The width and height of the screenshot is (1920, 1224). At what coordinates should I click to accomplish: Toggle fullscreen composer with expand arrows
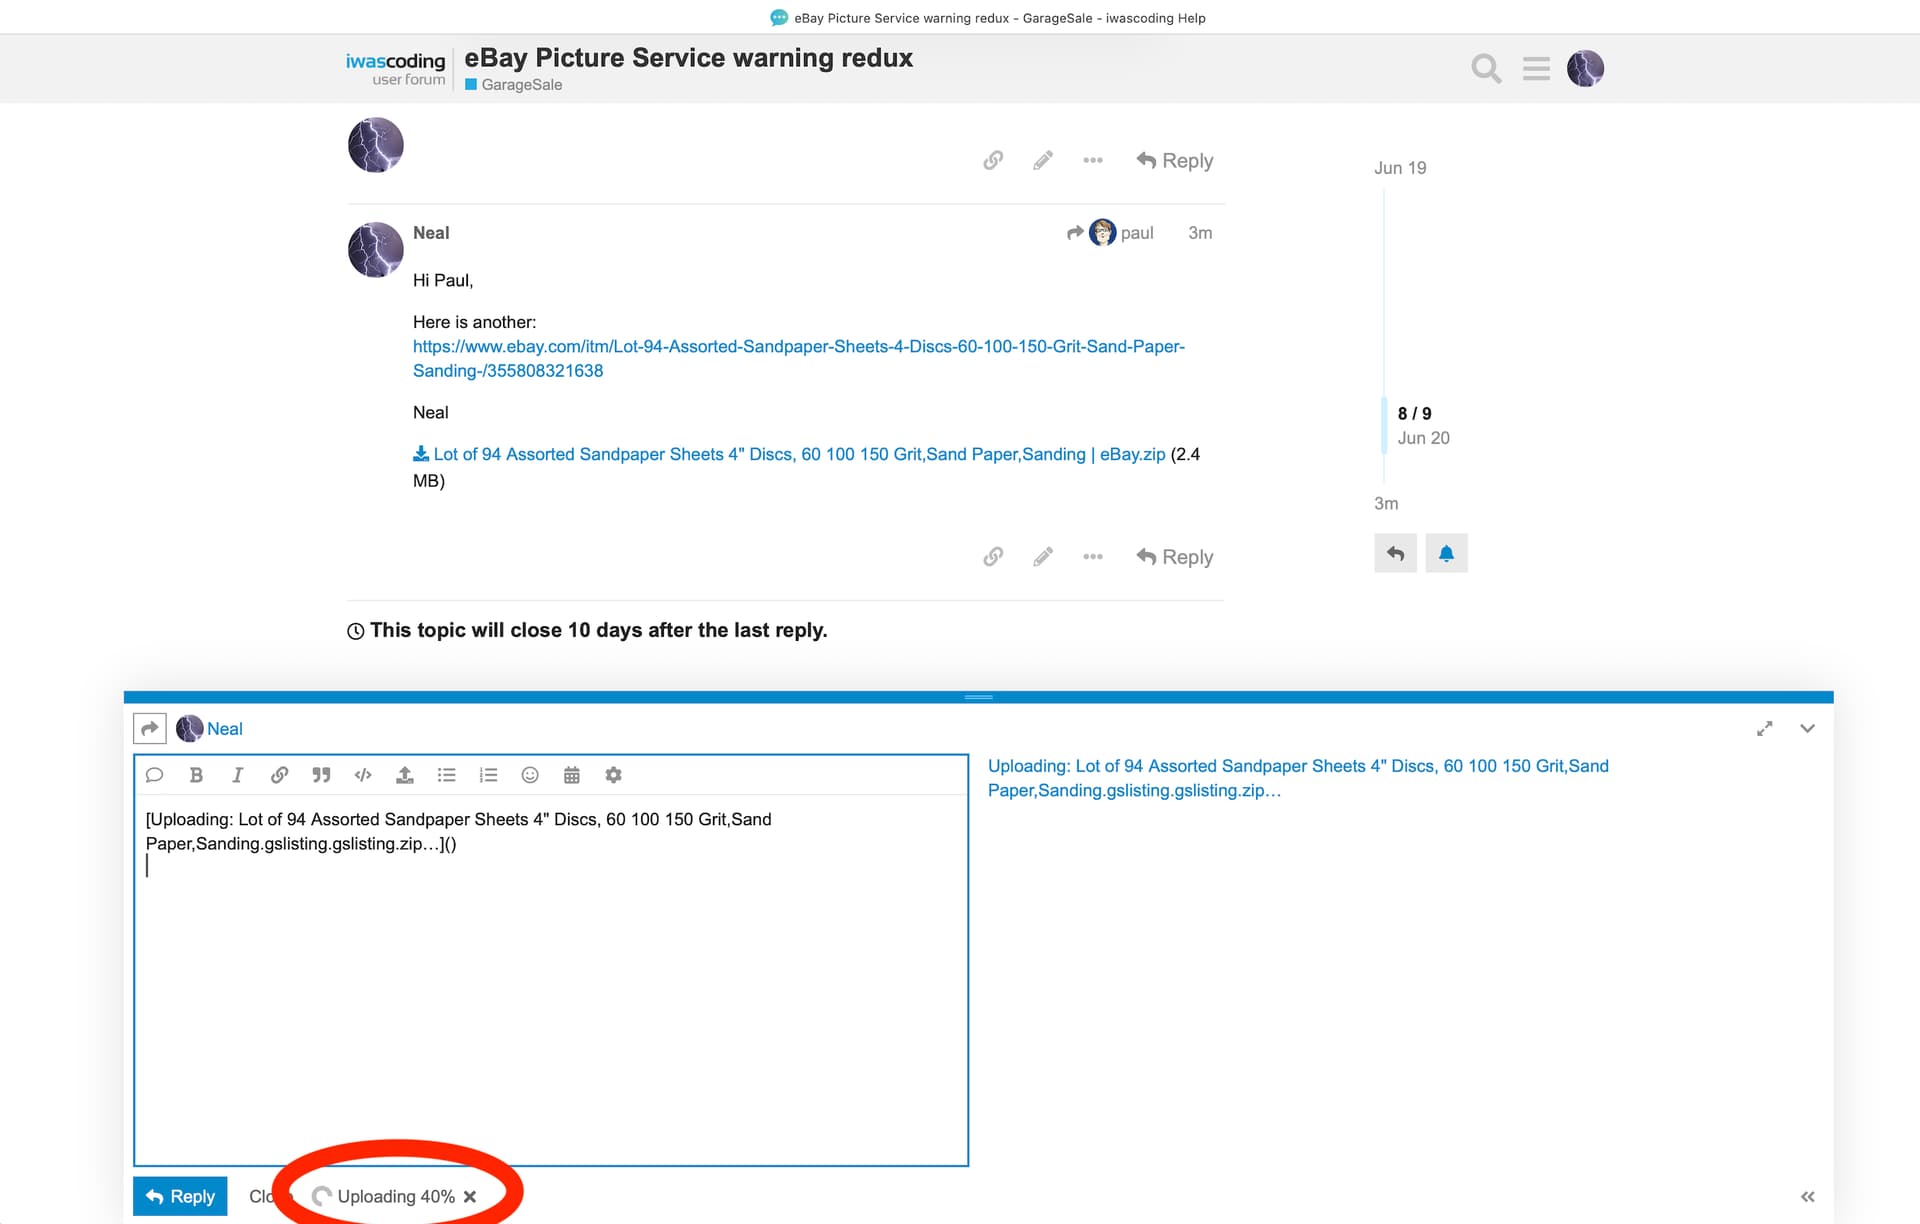[1765, 728]
